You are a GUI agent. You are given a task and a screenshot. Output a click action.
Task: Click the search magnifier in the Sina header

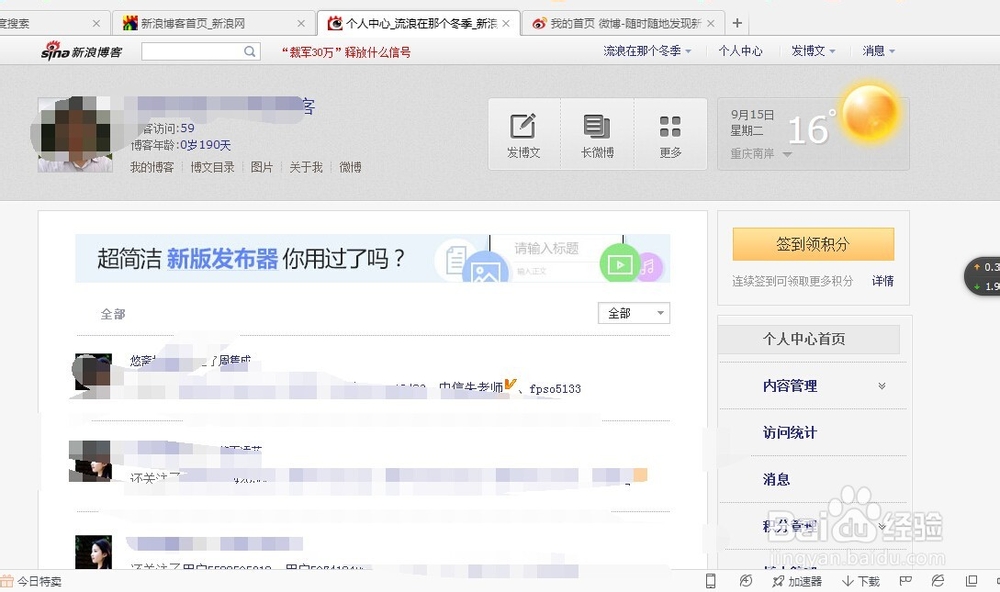coord(250,51)
